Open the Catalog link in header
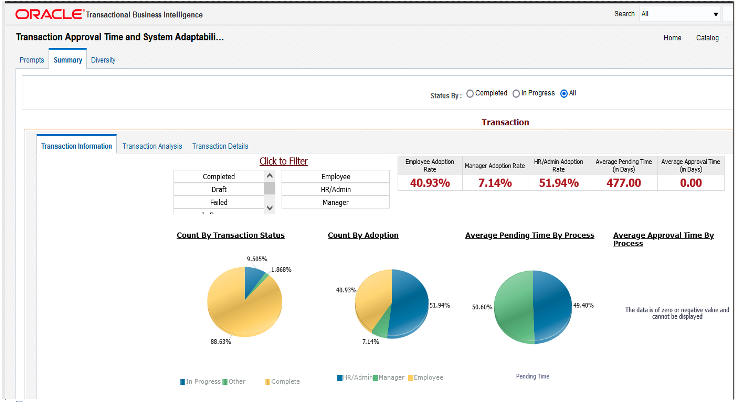Image resolution: width=735 pixels, height=402 pixels. coord(707,37)
